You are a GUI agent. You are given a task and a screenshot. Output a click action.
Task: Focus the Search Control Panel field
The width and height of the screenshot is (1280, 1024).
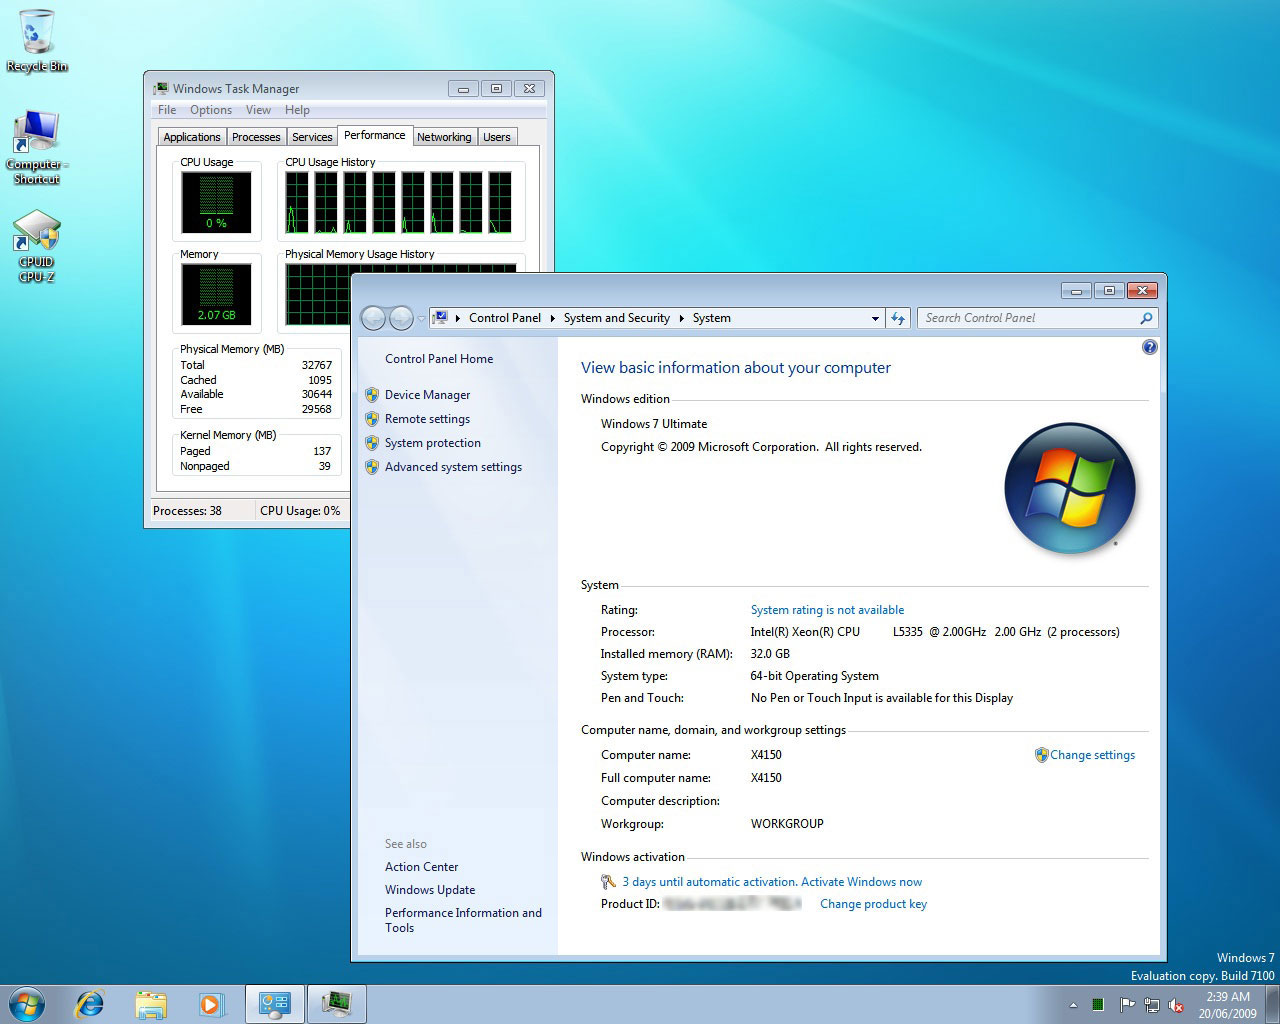point(1028,318)
